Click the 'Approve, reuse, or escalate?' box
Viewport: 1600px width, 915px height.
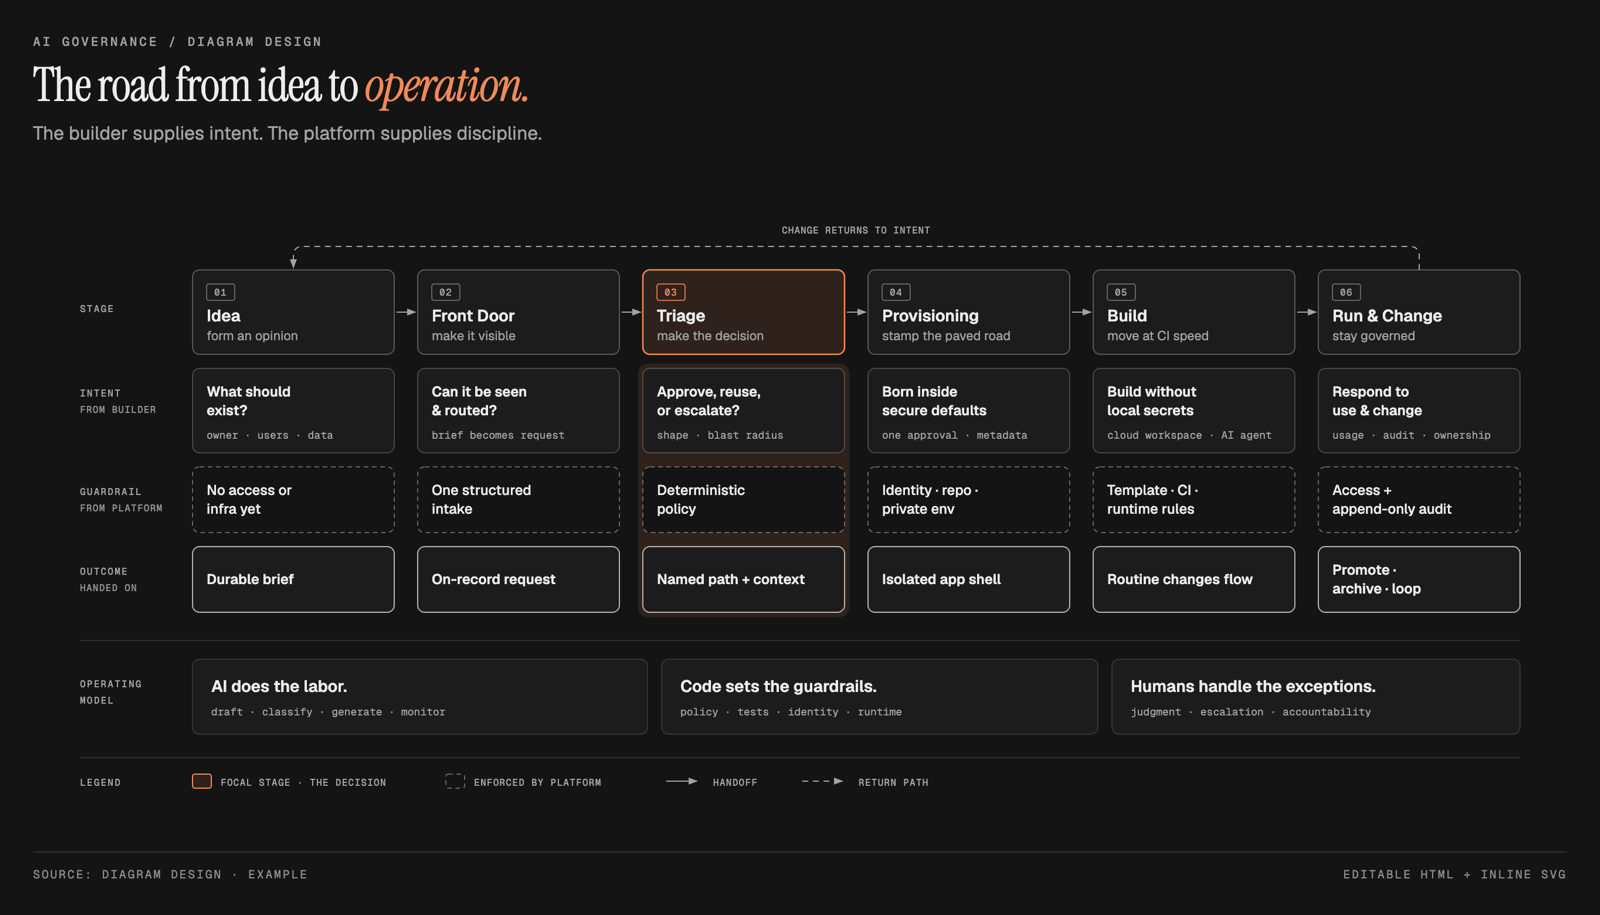[x=743, y=411]
